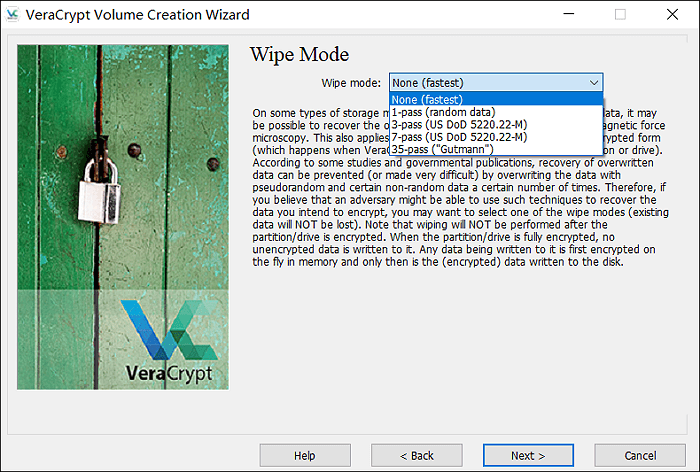Choose the 1-pass (random data) option

[496, 112]
